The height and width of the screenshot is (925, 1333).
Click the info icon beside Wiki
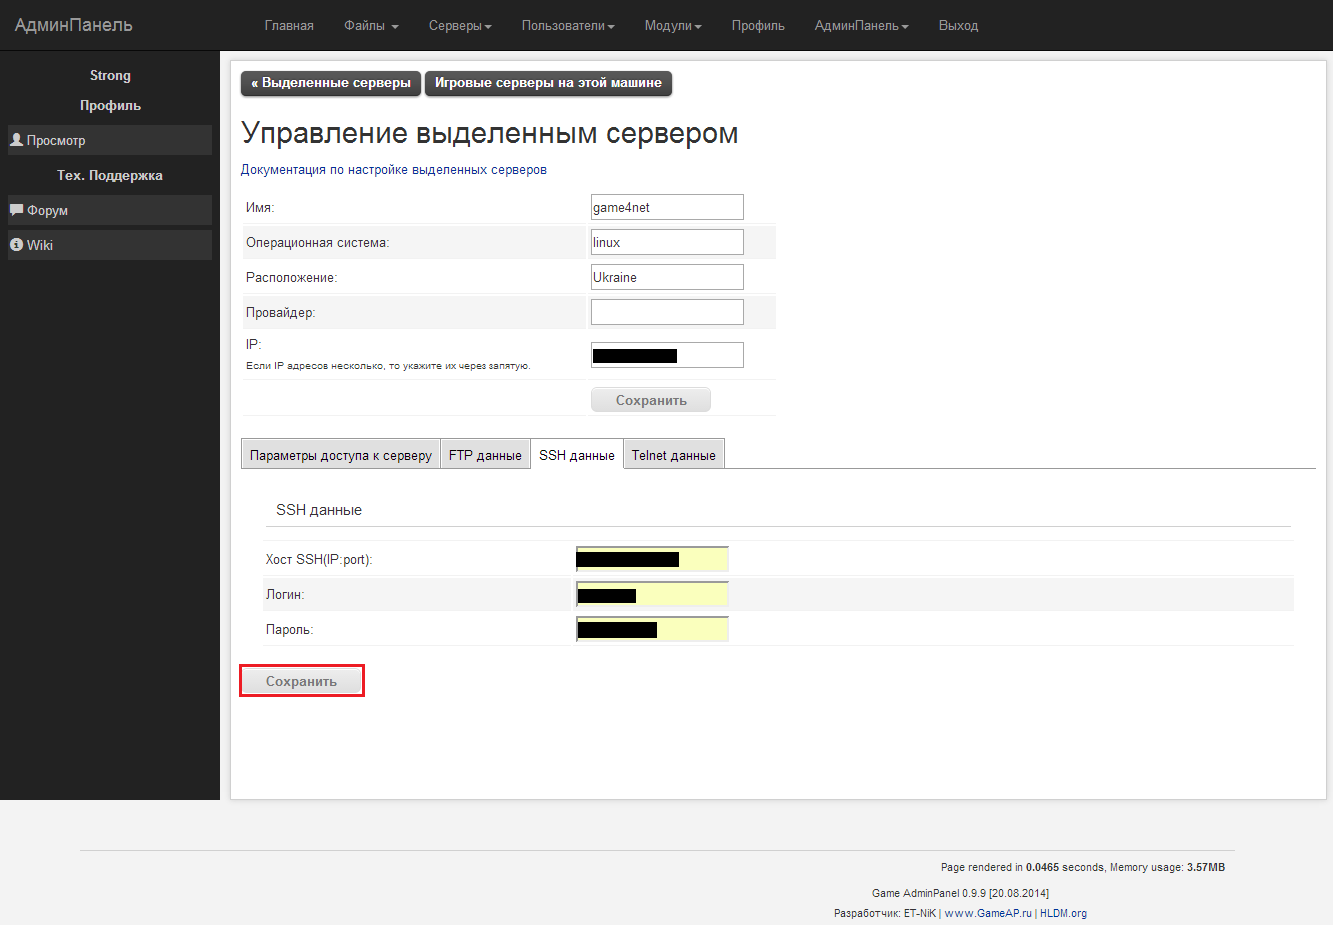(x=16, y=245)
